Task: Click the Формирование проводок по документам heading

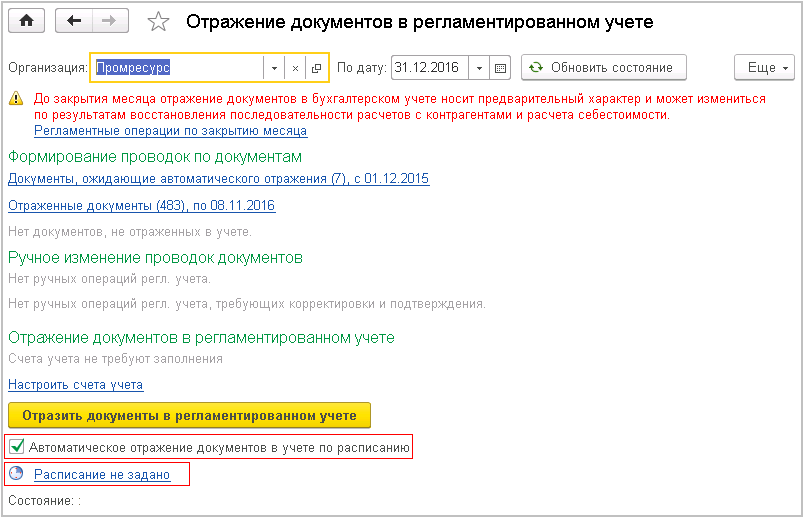Action: tap(155, 156)
